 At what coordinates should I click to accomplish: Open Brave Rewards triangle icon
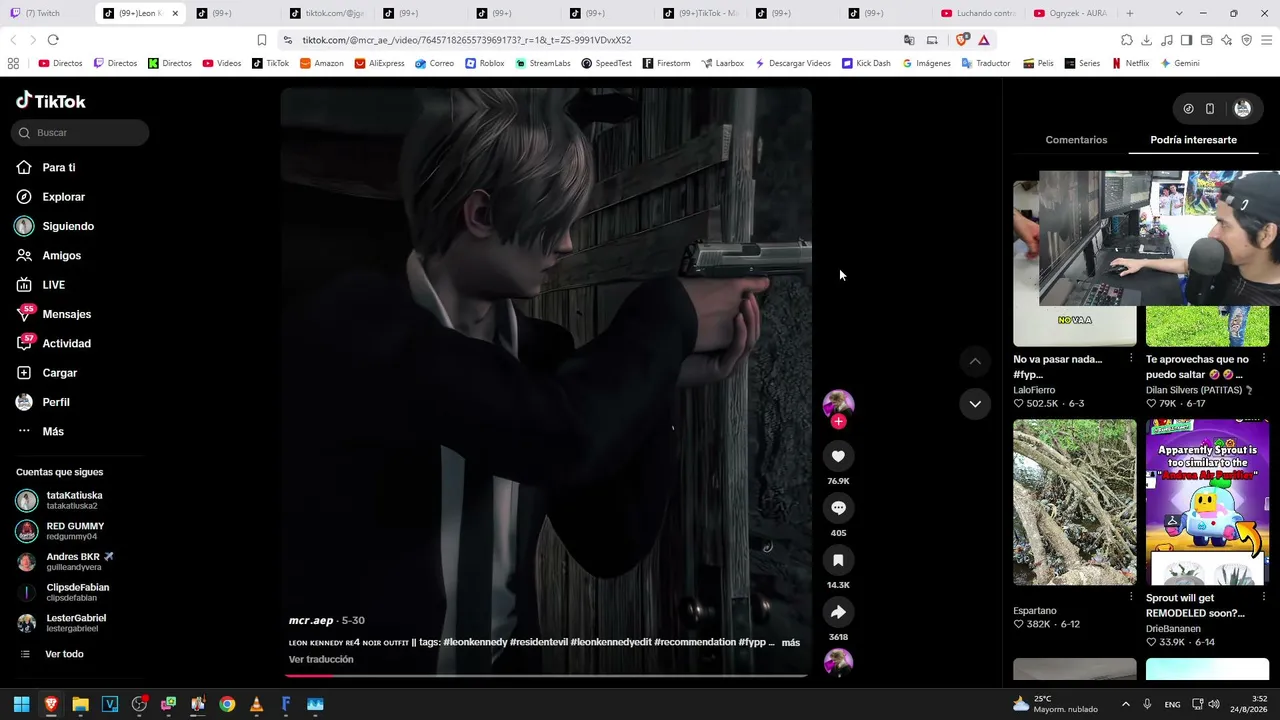click(984, 40)
